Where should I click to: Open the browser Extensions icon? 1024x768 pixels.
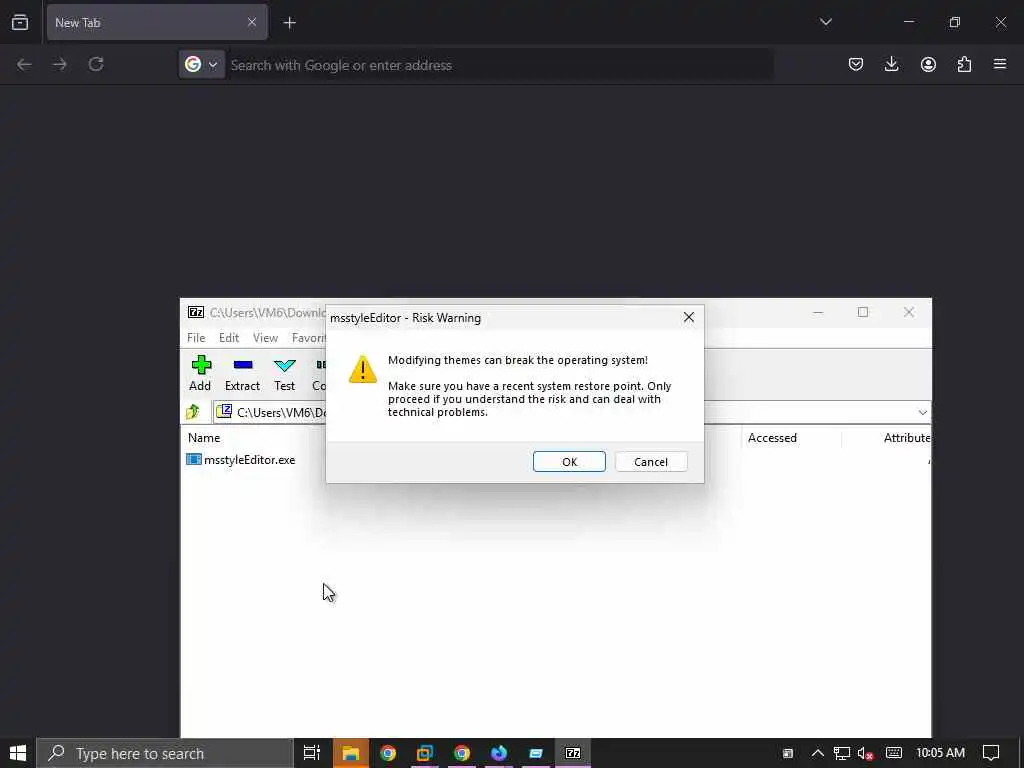pyautogui.click(x=964, y=64)
